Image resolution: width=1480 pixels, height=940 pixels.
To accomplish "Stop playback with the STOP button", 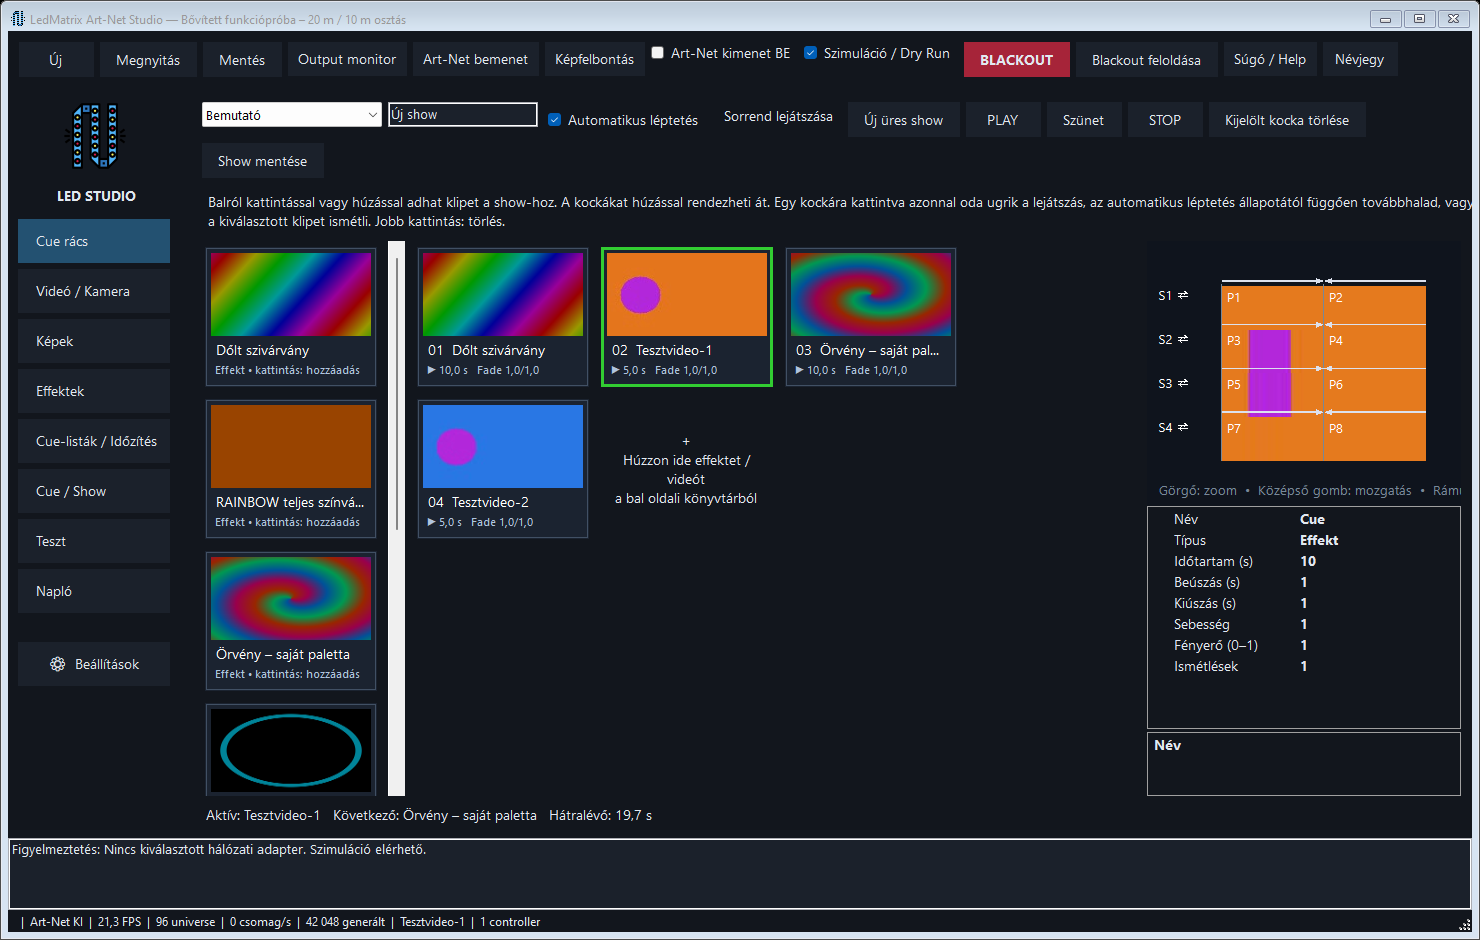I will click(x=1165, y=120).
